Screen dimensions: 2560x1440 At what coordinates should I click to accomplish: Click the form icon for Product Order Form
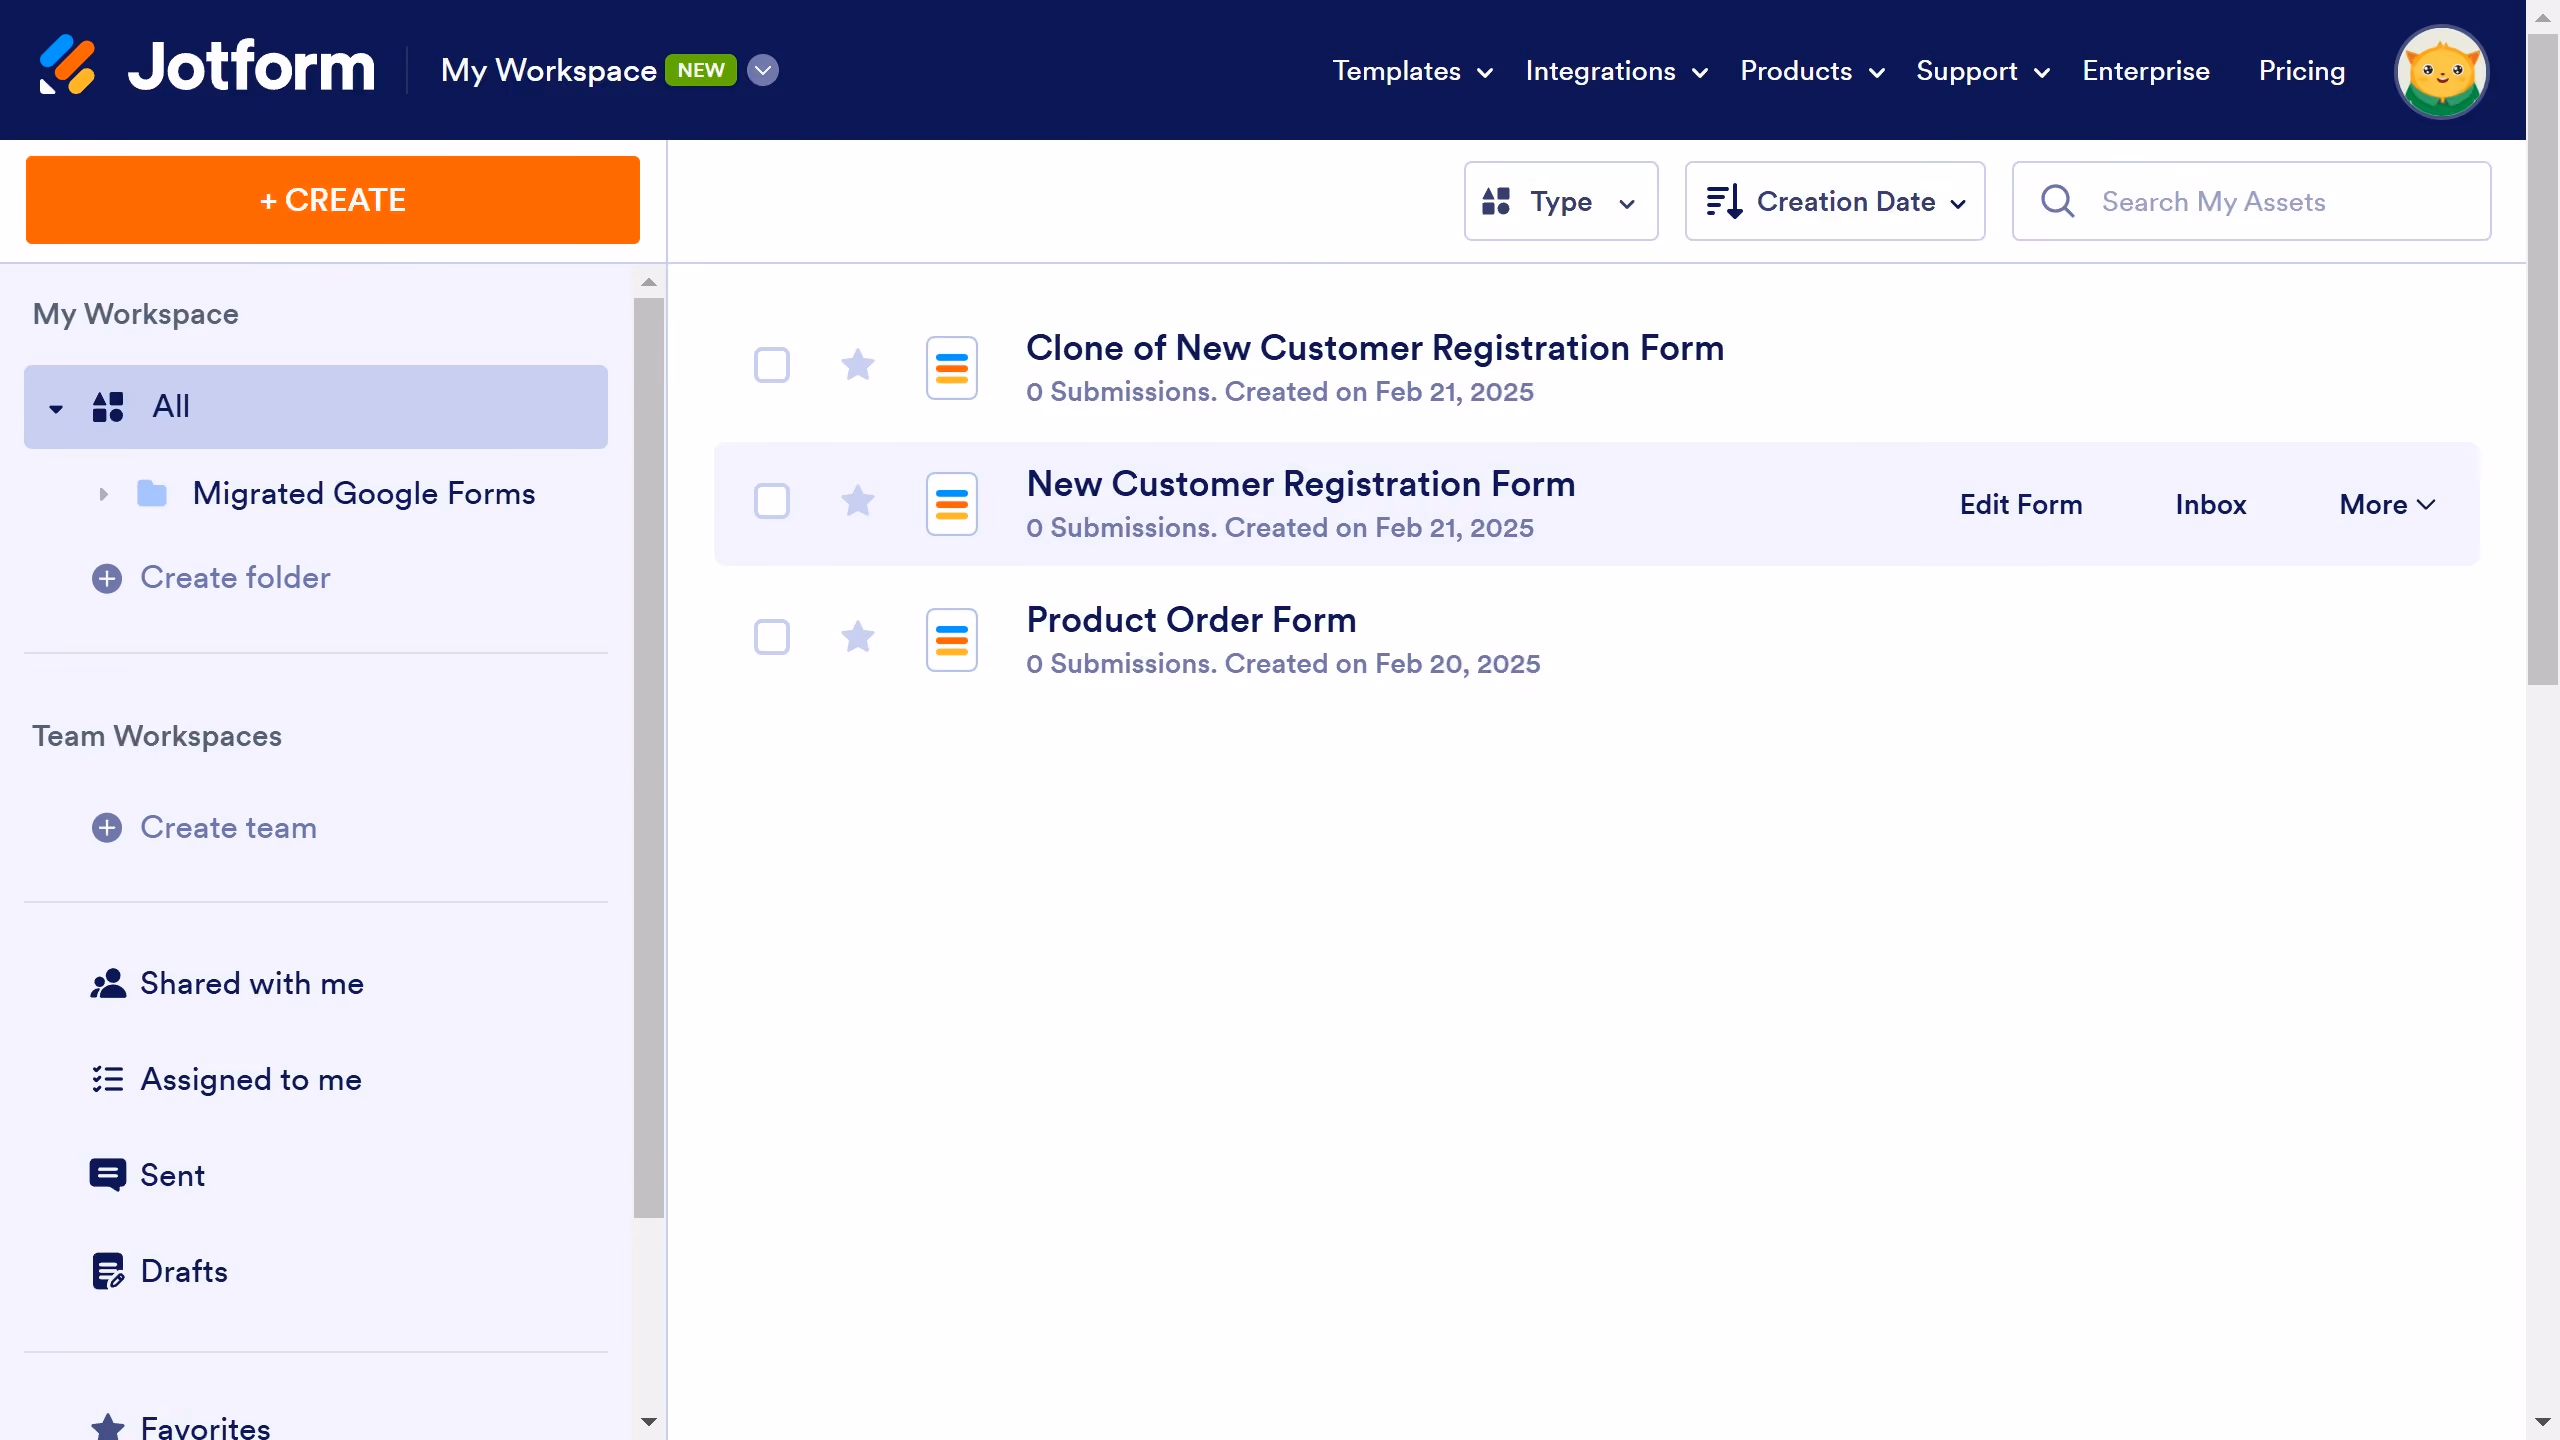pos(952,639)
